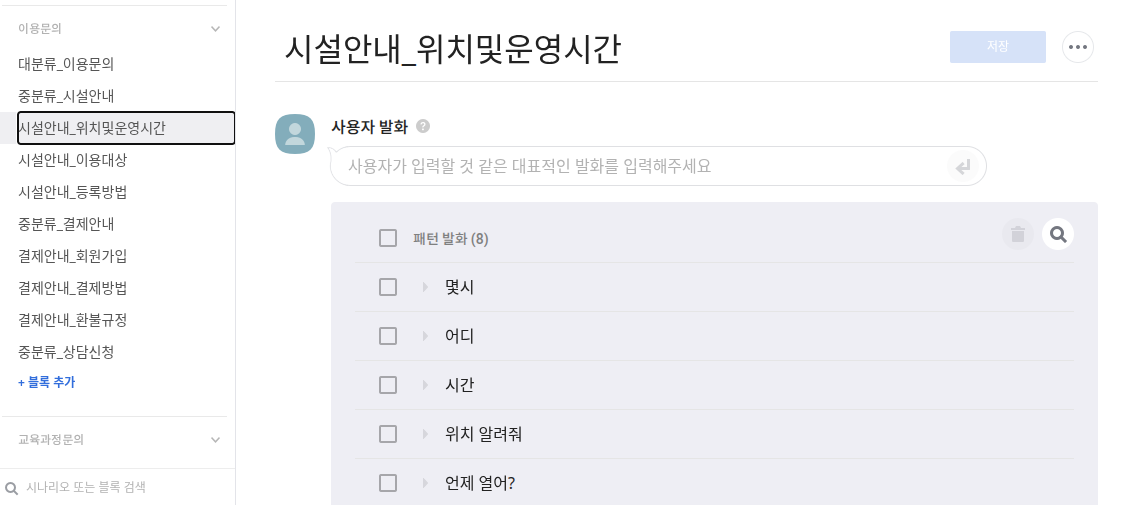The height and width of the screenshot is (505, 1132).
Task: Click the + 블록 추가 link
Action: pyautogui.click(x=46, y=382)
